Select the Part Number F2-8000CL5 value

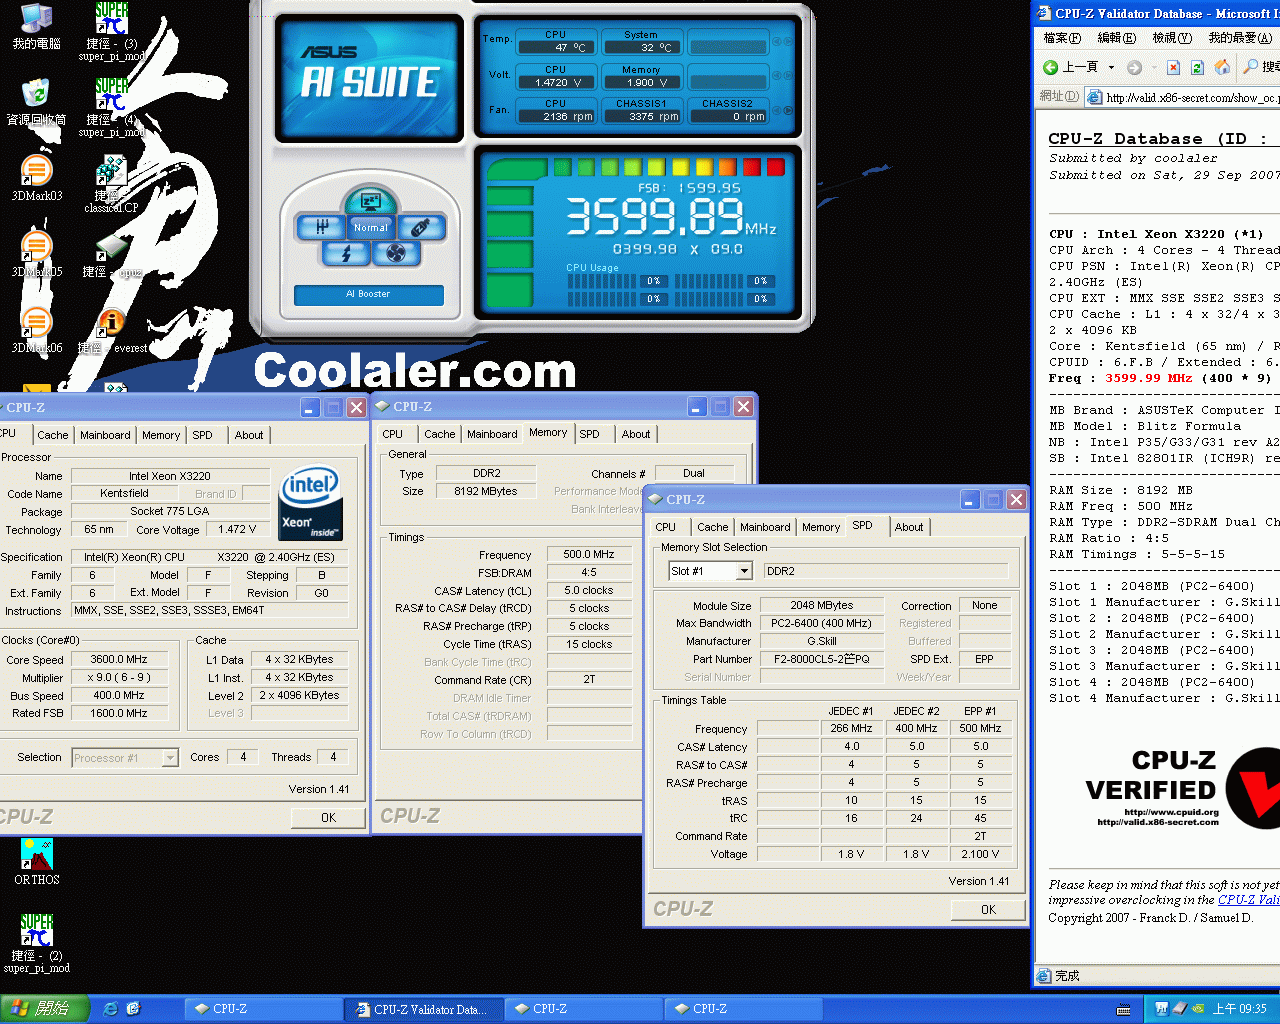tap(822, 659)
